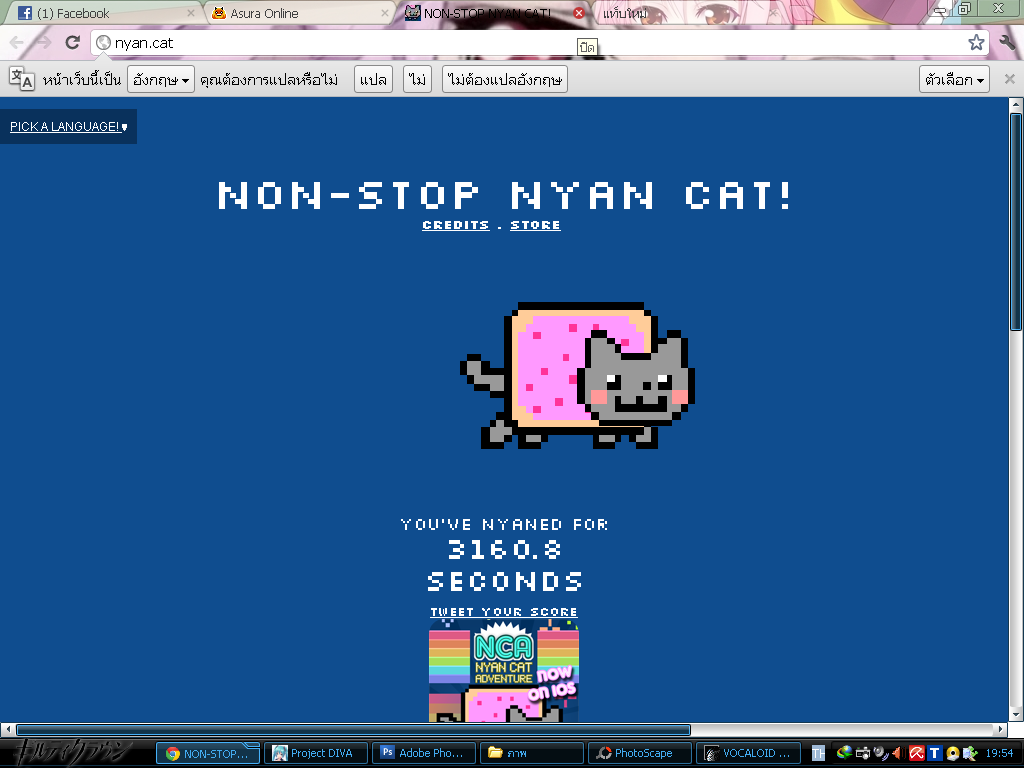Open Chrome wrench settings menu

point(1007,42)
